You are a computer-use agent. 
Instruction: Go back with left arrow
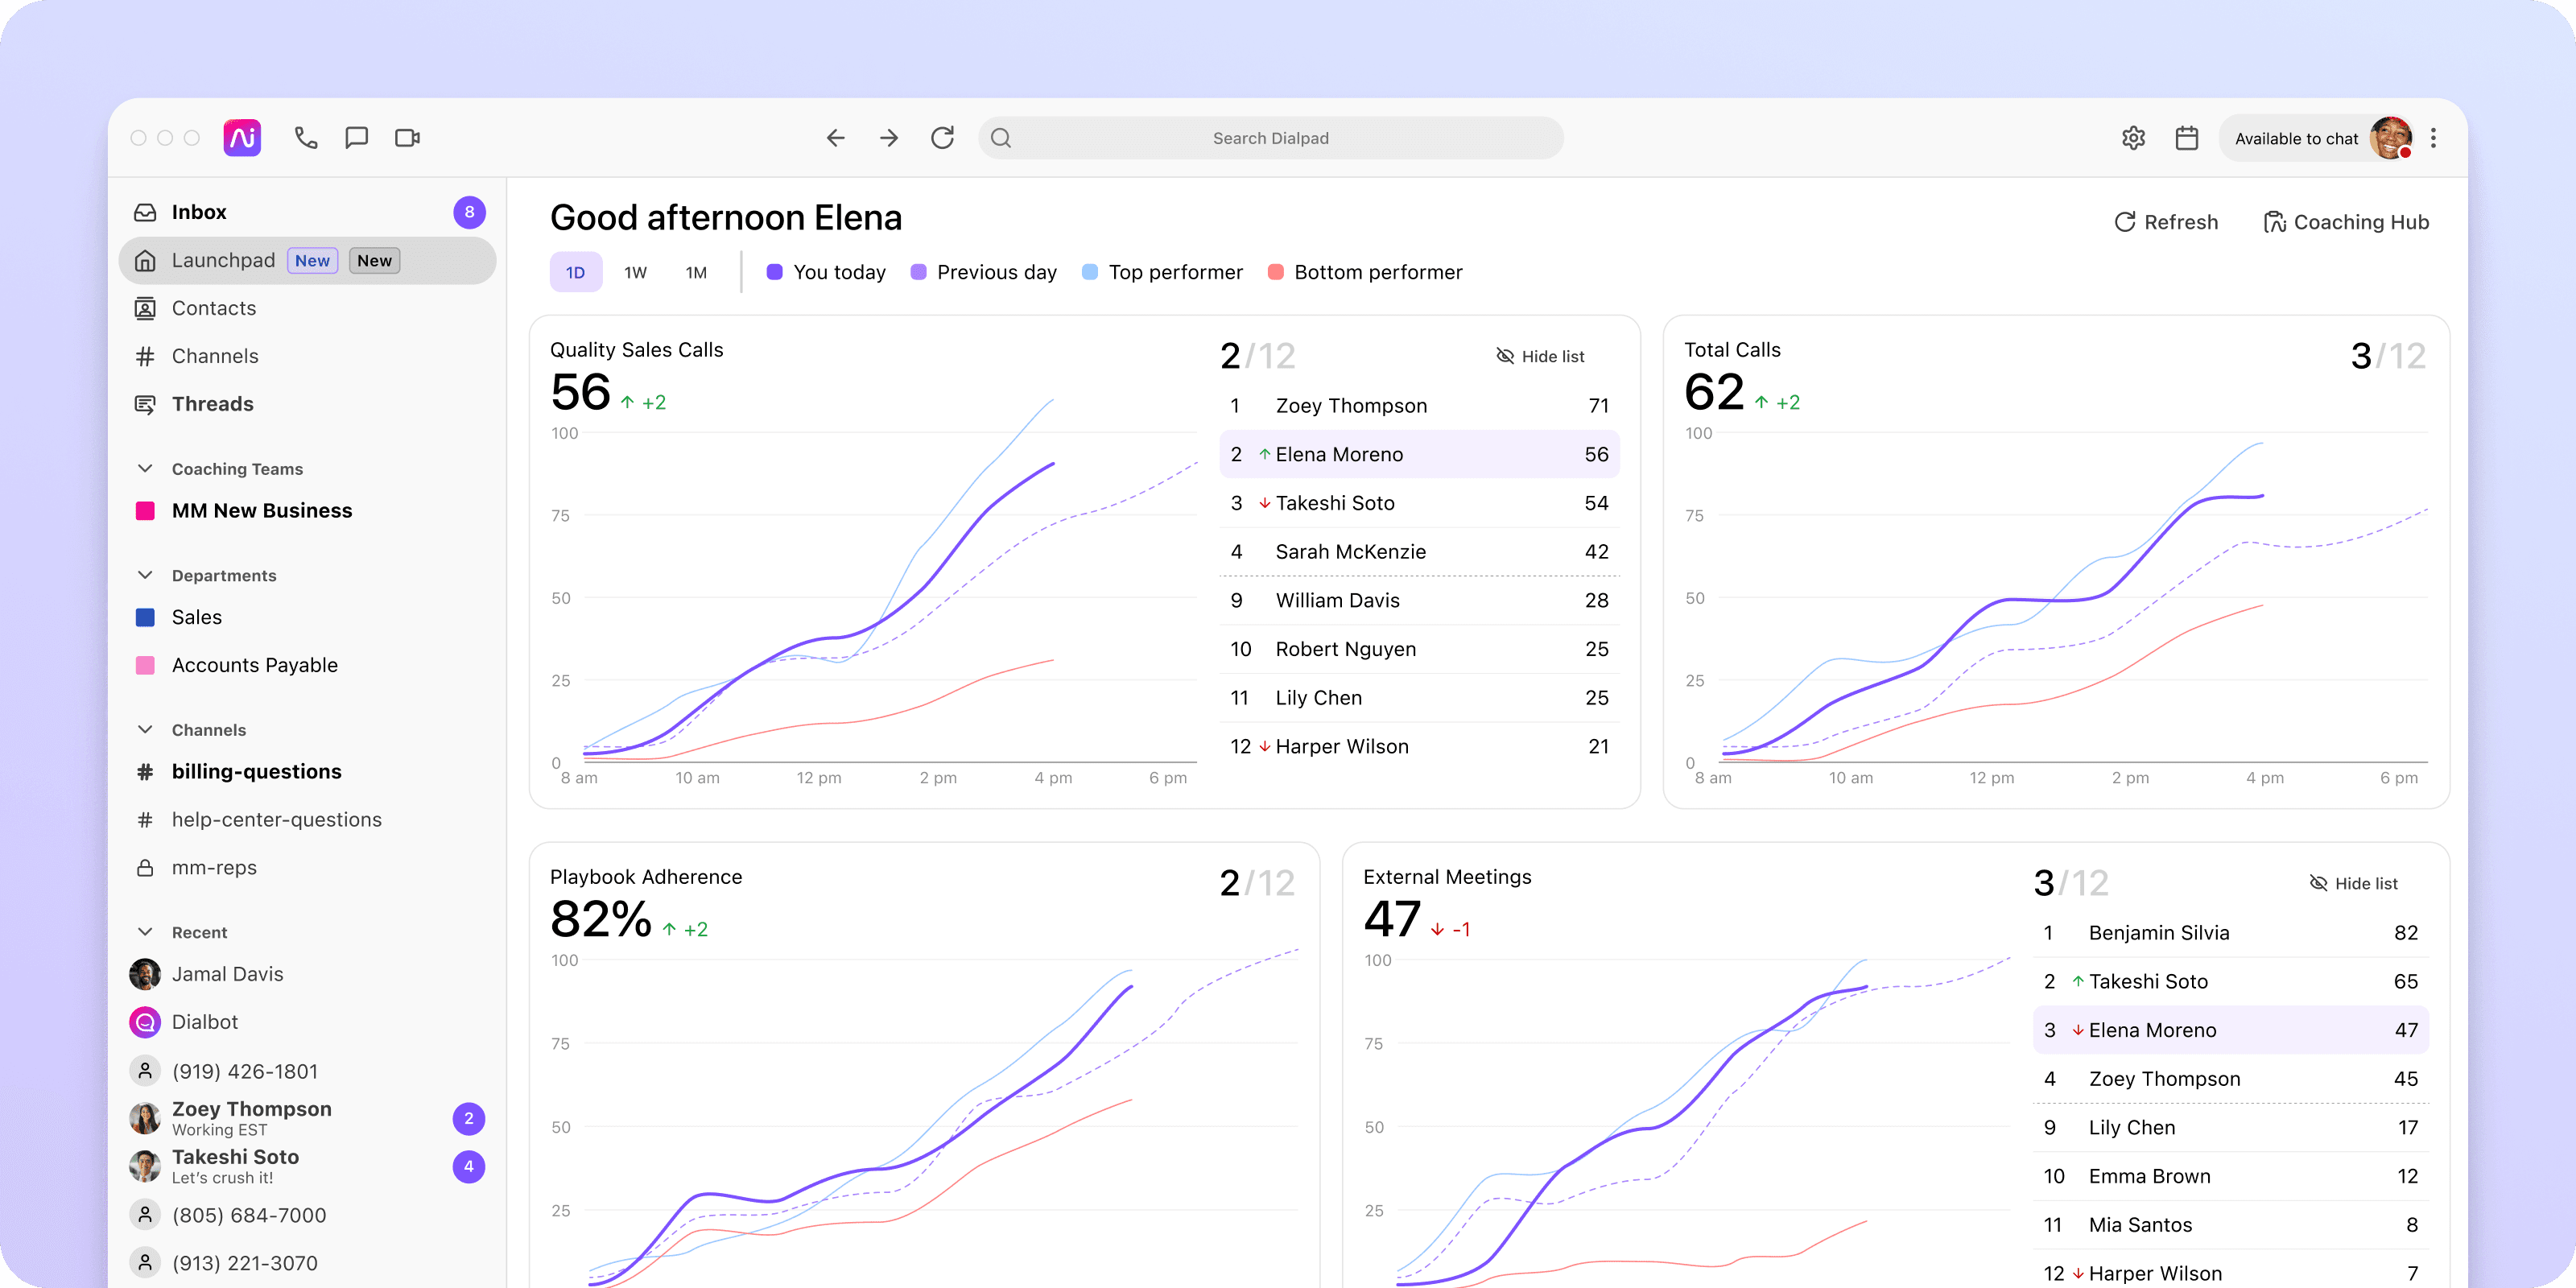pyautogui.click(x=836, y=138)
